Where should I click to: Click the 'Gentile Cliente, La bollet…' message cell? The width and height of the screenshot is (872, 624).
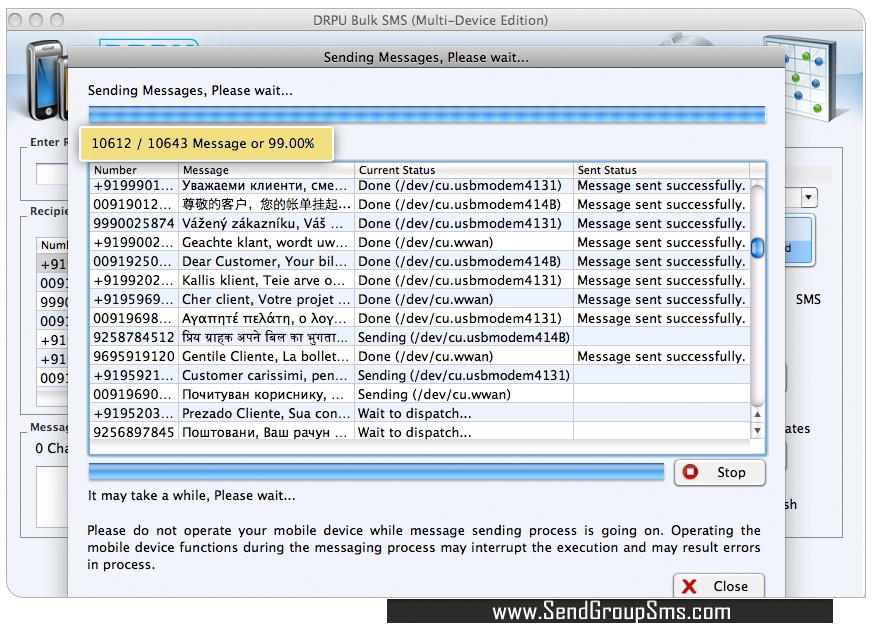(266, 356)
